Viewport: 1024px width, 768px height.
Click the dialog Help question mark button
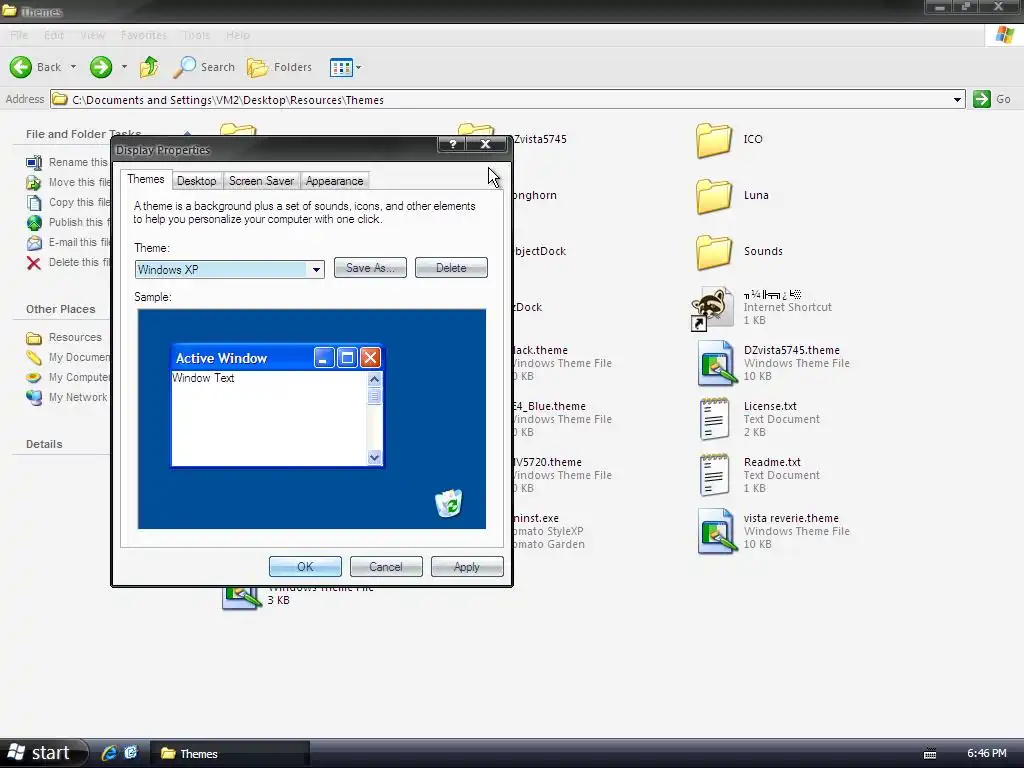coord(452,144)
